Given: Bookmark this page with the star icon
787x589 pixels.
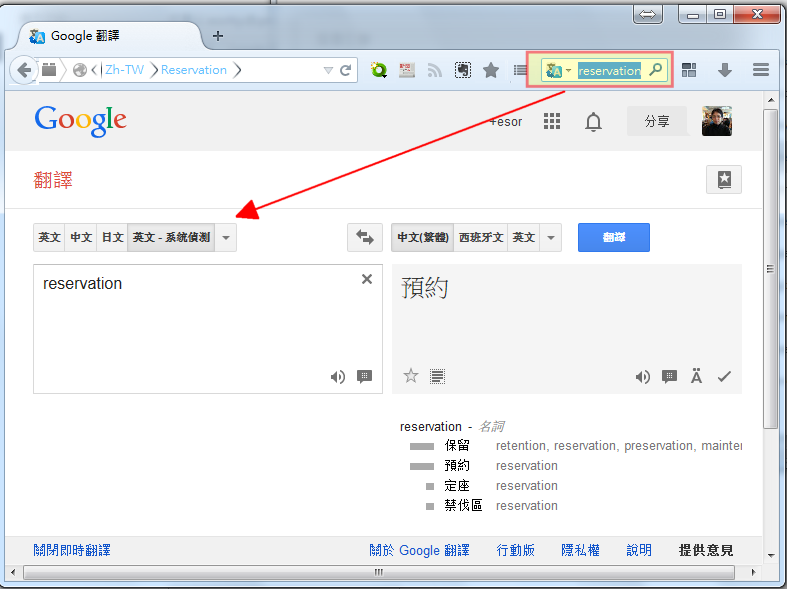Looking at the screenshot, I should (491, 70).
